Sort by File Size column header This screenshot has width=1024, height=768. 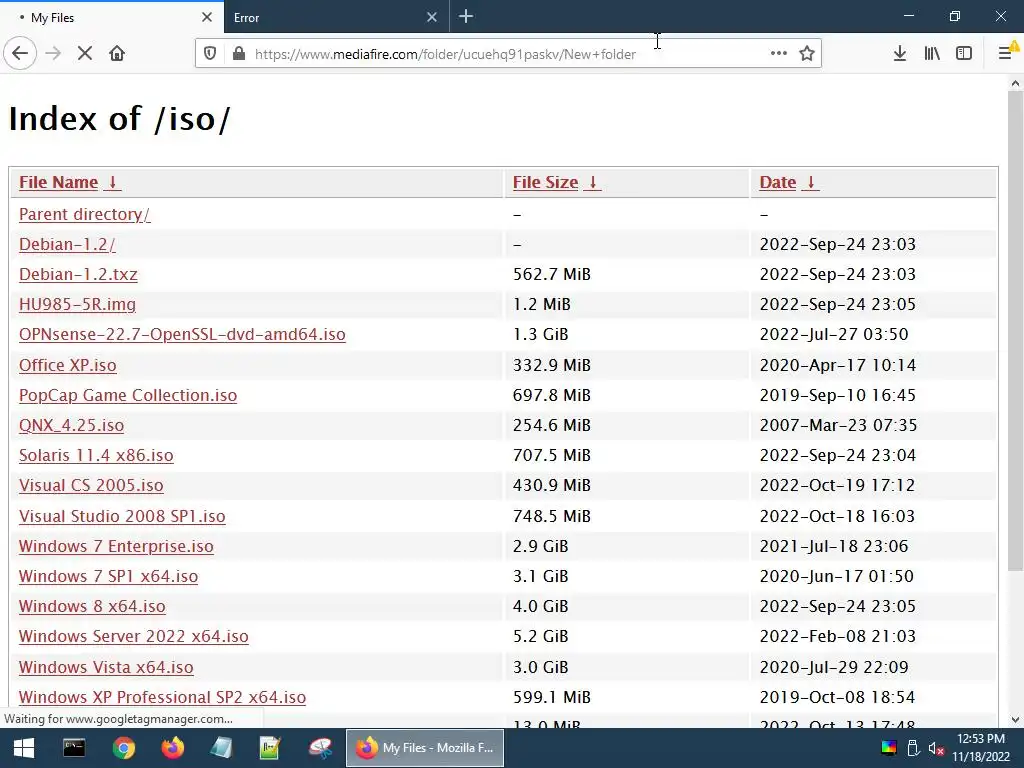(545, 182)
